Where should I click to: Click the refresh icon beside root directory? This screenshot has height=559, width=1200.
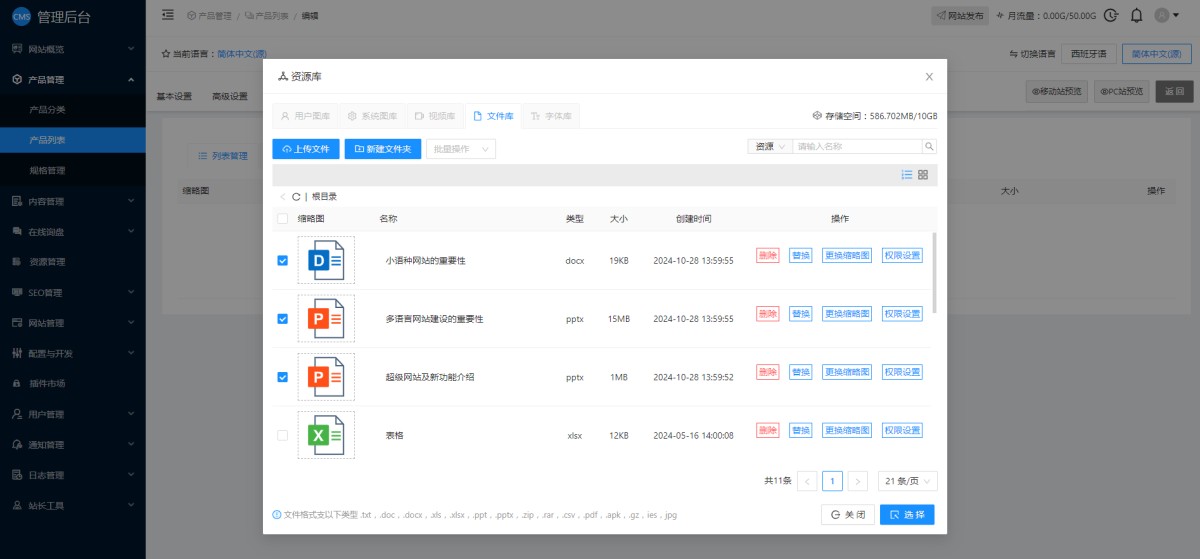click(x=296, y=197)
